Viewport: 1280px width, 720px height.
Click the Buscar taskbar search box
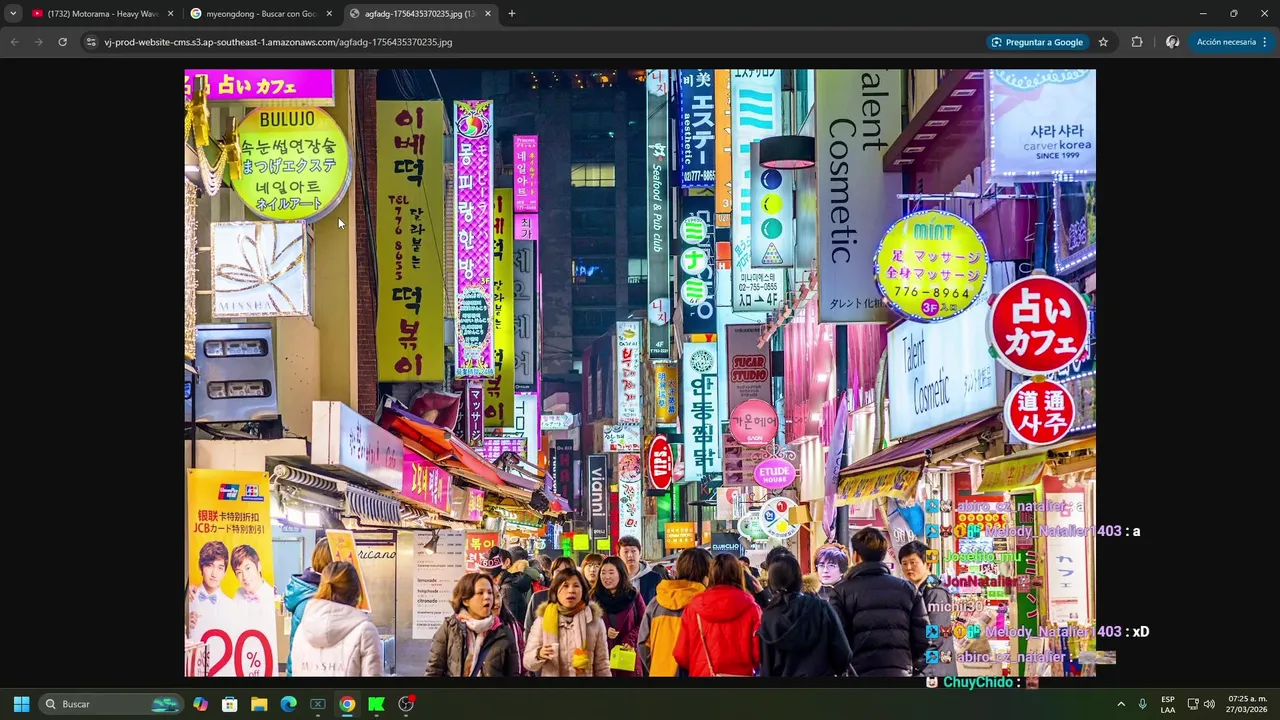pos(111,704)
